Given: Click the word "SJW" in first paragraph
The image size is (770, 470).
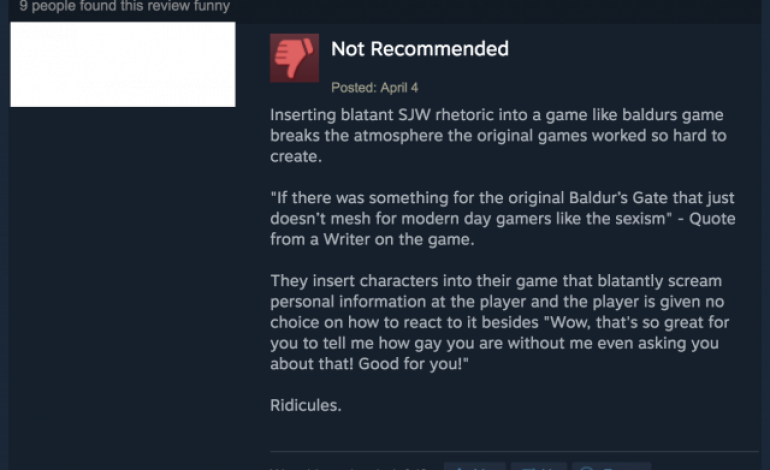Looking at the screenshot, I should 414,115.
